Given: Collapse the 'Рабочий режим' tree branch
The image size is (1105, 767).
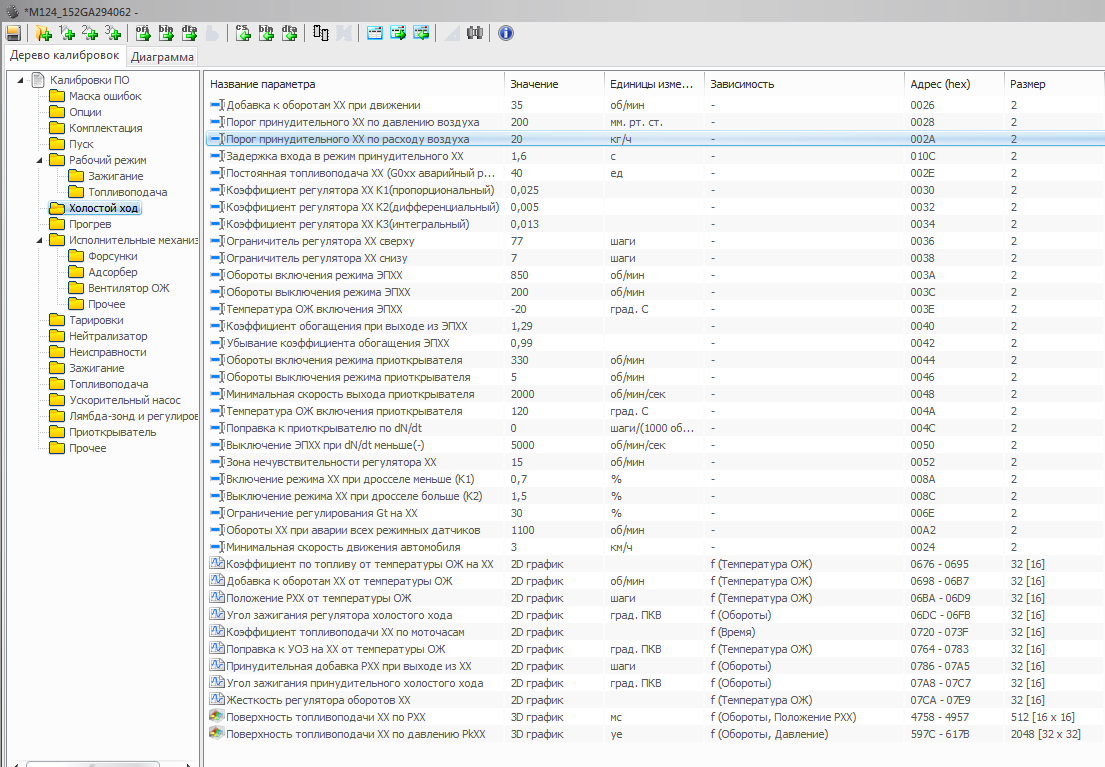Looking at the screenshot, I should pyautogui.click(x=39, y=160).
